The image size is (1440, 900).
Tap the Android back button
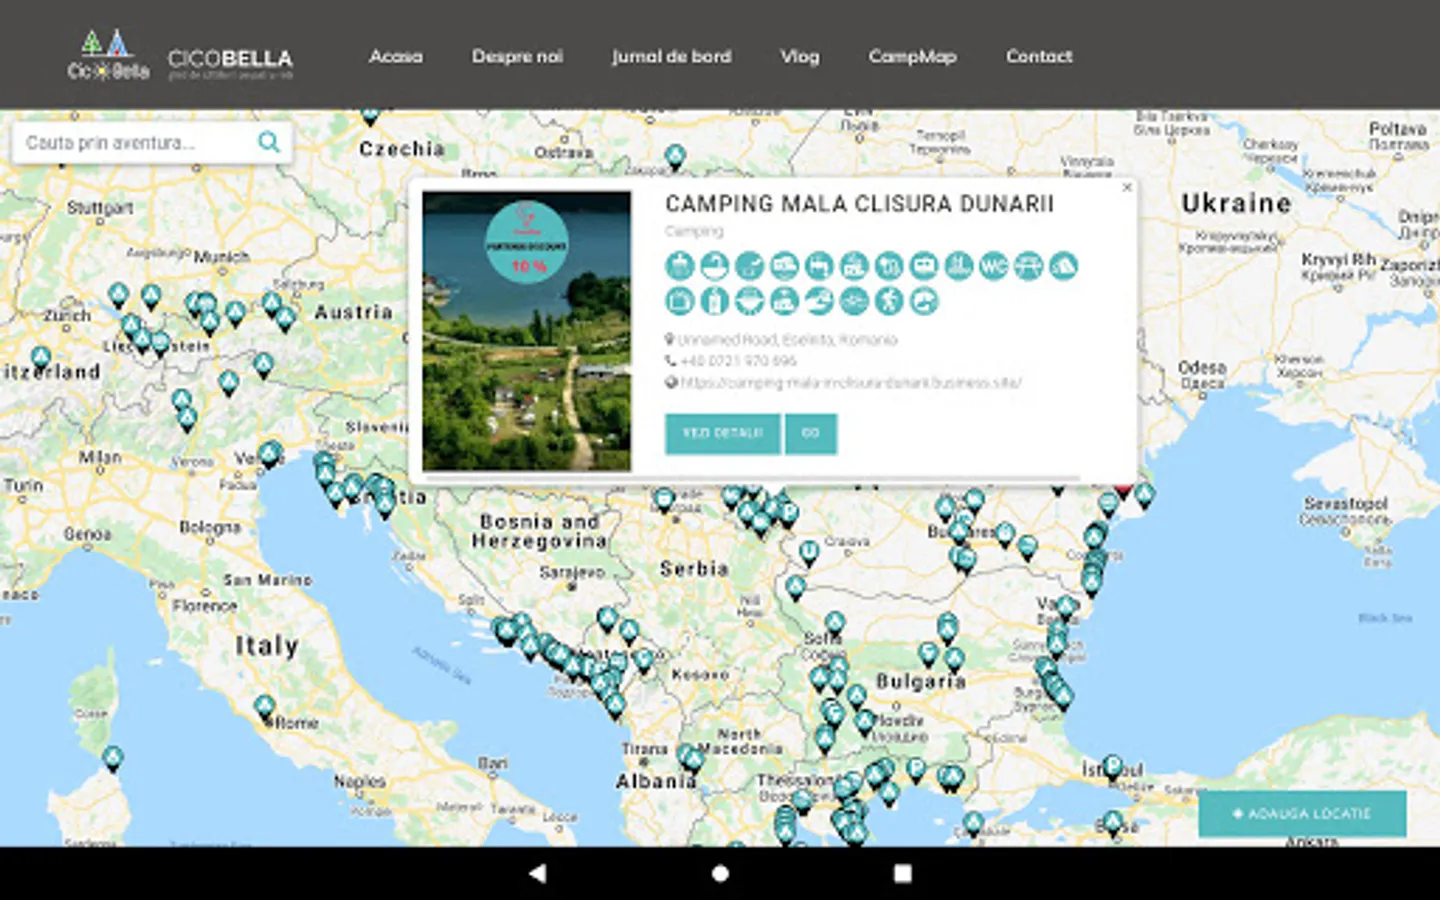point(538,873)
